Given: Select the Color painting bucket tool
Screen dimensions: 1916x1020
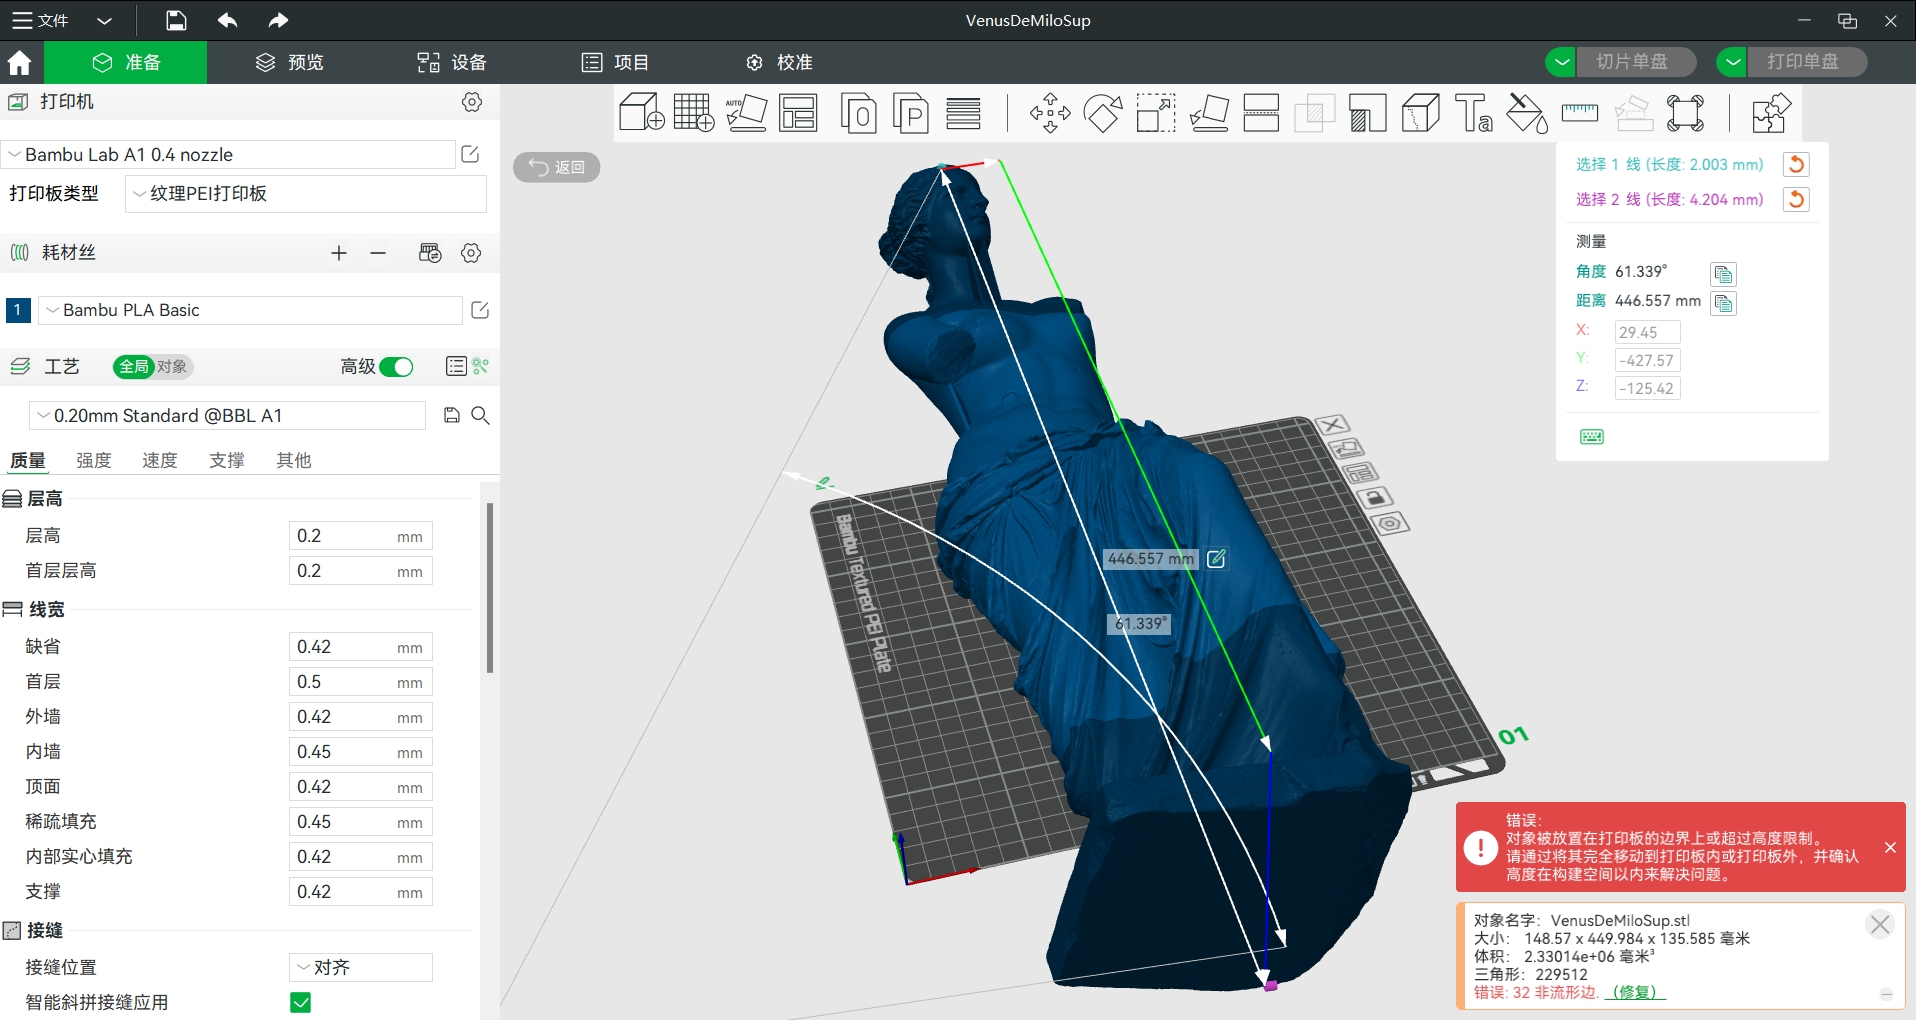Looking at the screenshot, I should point(1527,112).
